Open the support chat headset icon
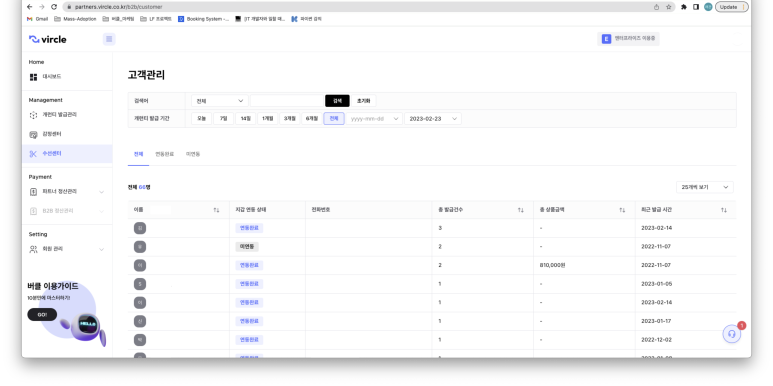Viewport: 773px width, 386px height. click(732, 334)
